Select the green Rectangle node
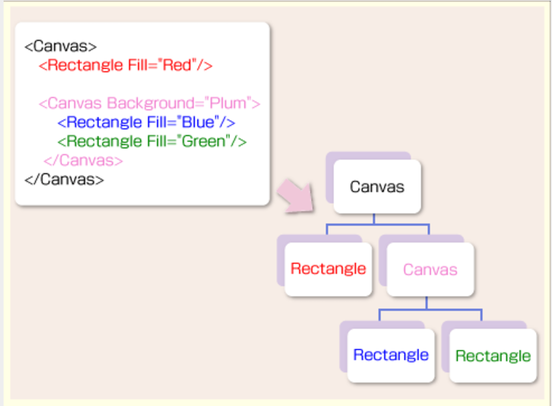Viewport: 552px width, 406px height. 493,356
